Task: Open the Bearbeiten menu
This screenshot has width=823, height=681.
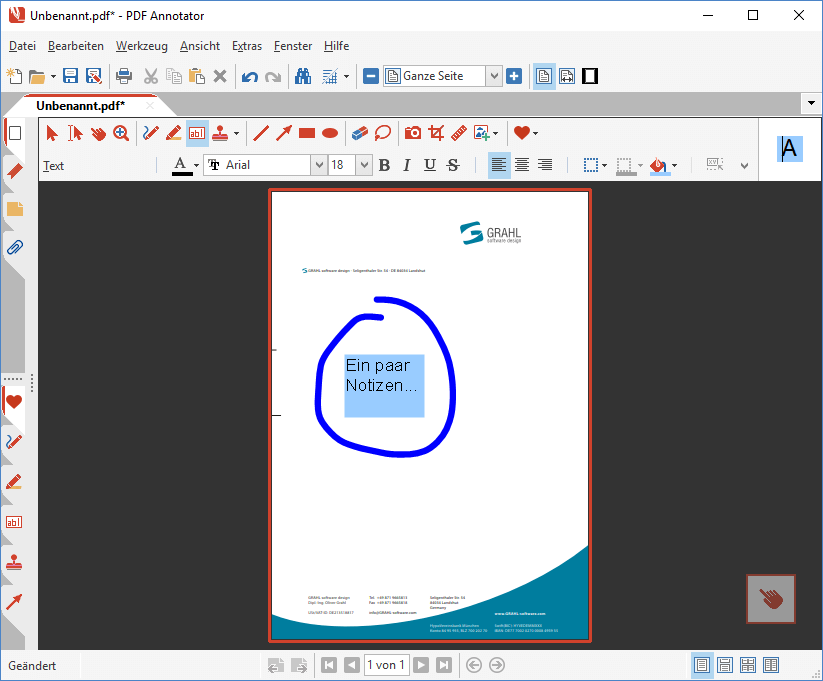Action: coord(76,46)
